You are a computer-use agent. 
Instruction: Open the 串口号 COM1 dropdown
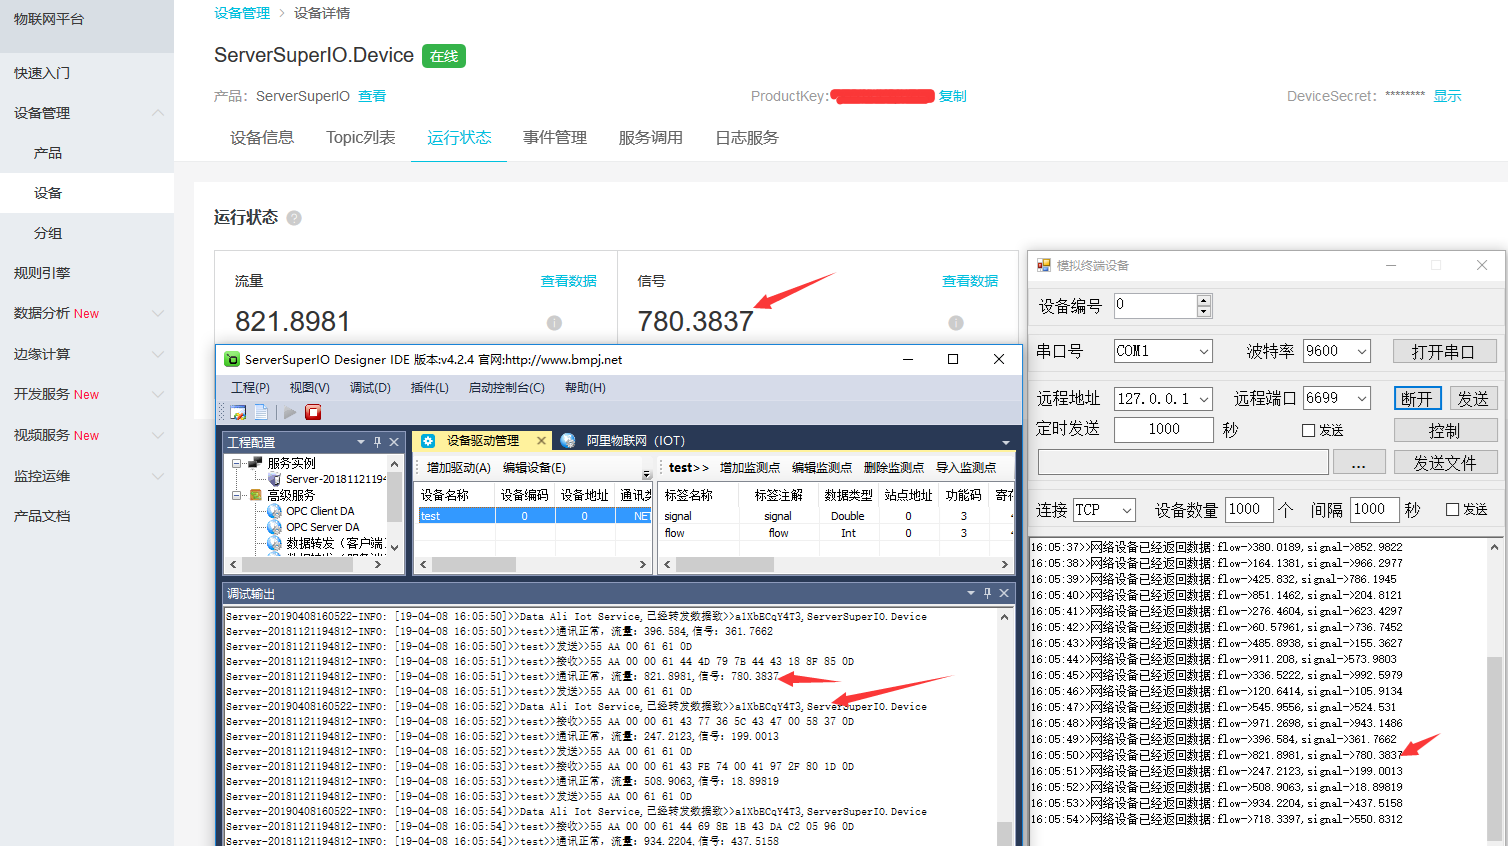[1204, 351]
